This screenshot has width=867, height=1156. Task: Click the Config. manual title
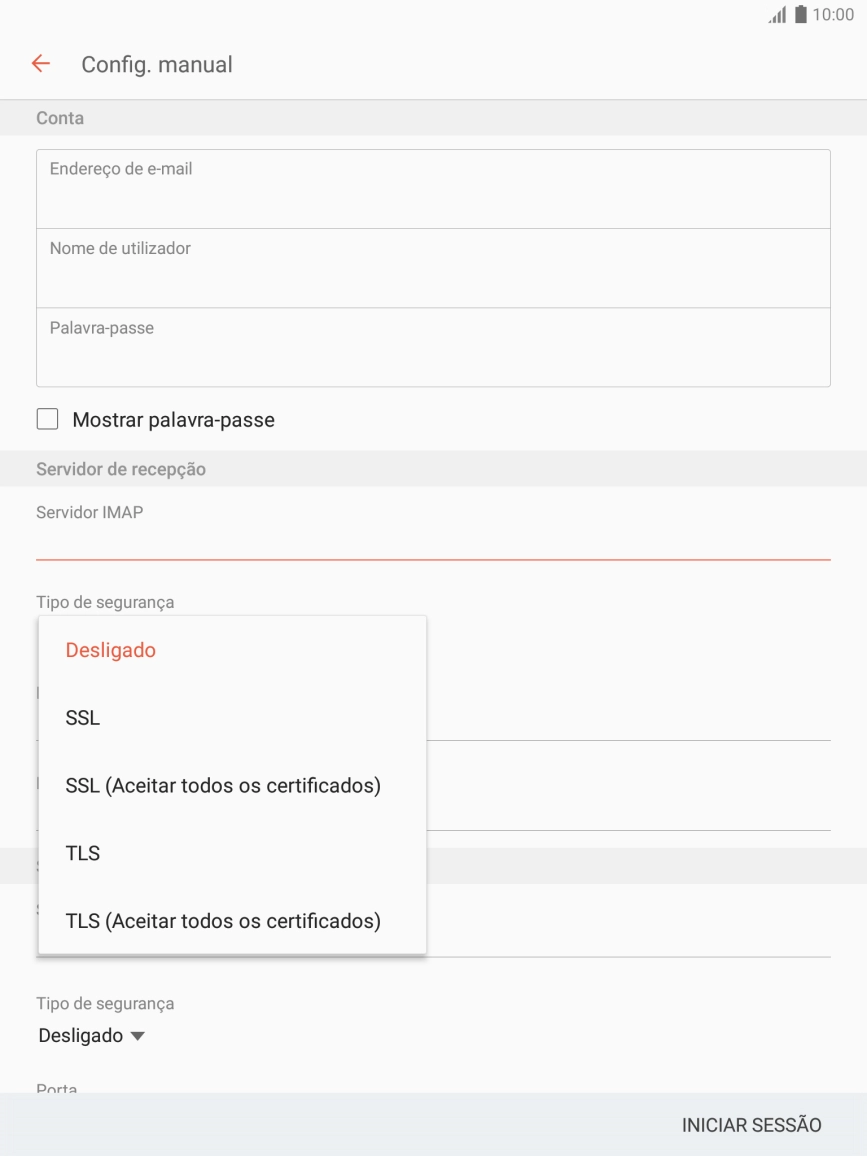(155, 64)
